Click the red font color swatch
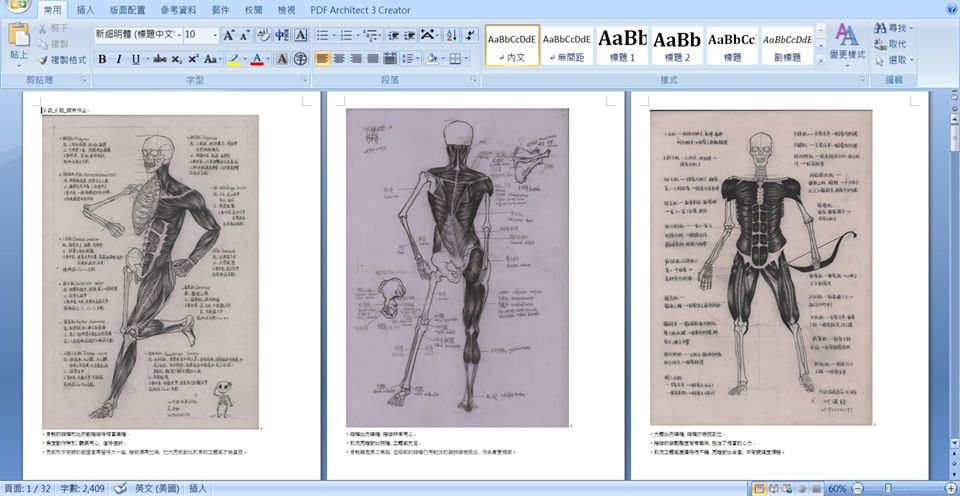 coord(257,59)
